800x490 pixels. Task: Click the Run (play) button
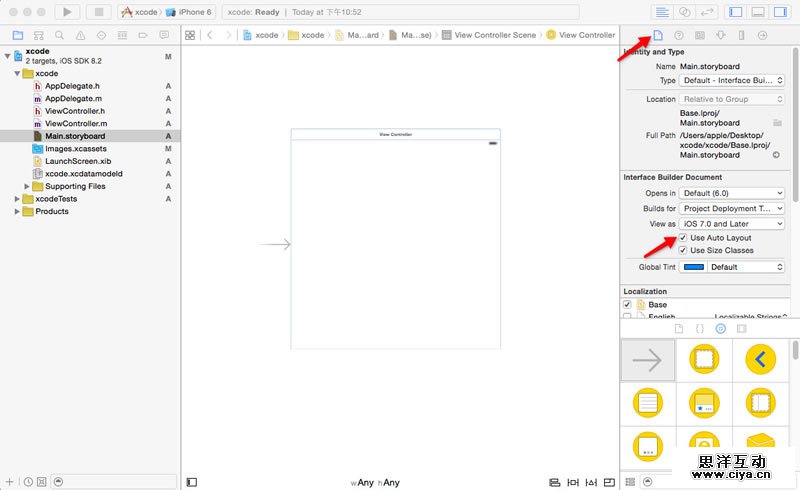pos(67,12)
